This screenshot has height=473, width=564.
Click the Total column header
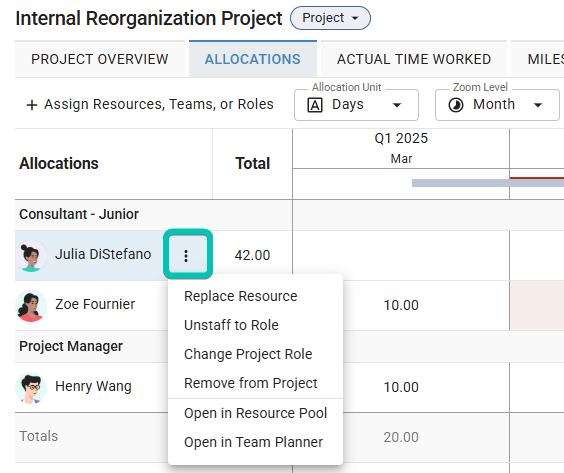[x=253, y=164]
